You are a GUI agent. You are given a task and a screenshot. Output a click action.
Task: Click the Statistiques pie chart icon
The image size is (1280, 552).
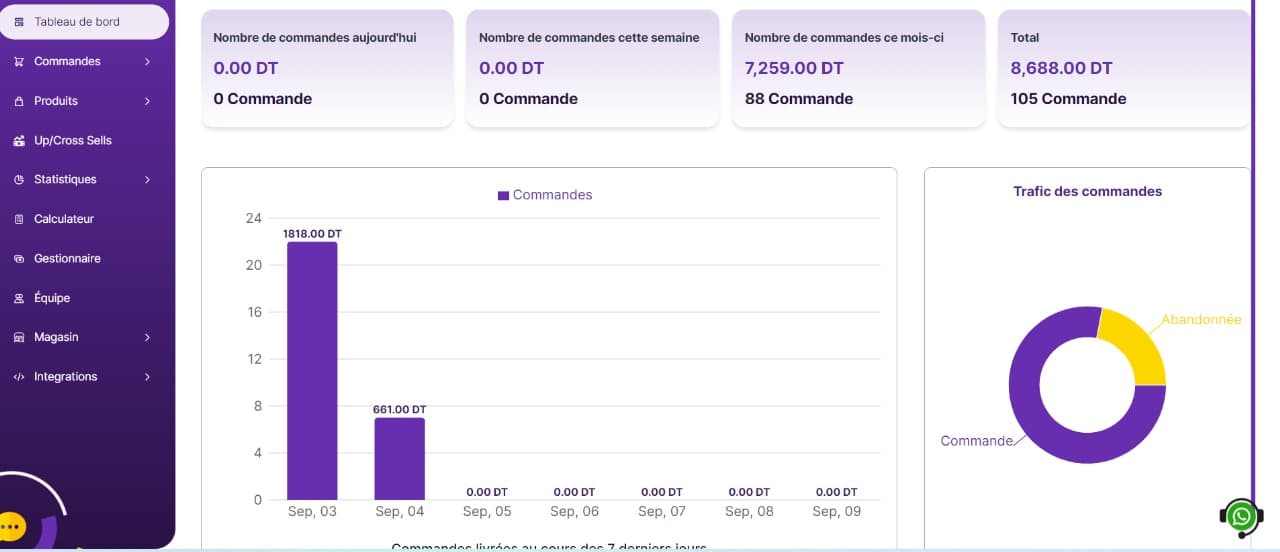tap(19, 180)
